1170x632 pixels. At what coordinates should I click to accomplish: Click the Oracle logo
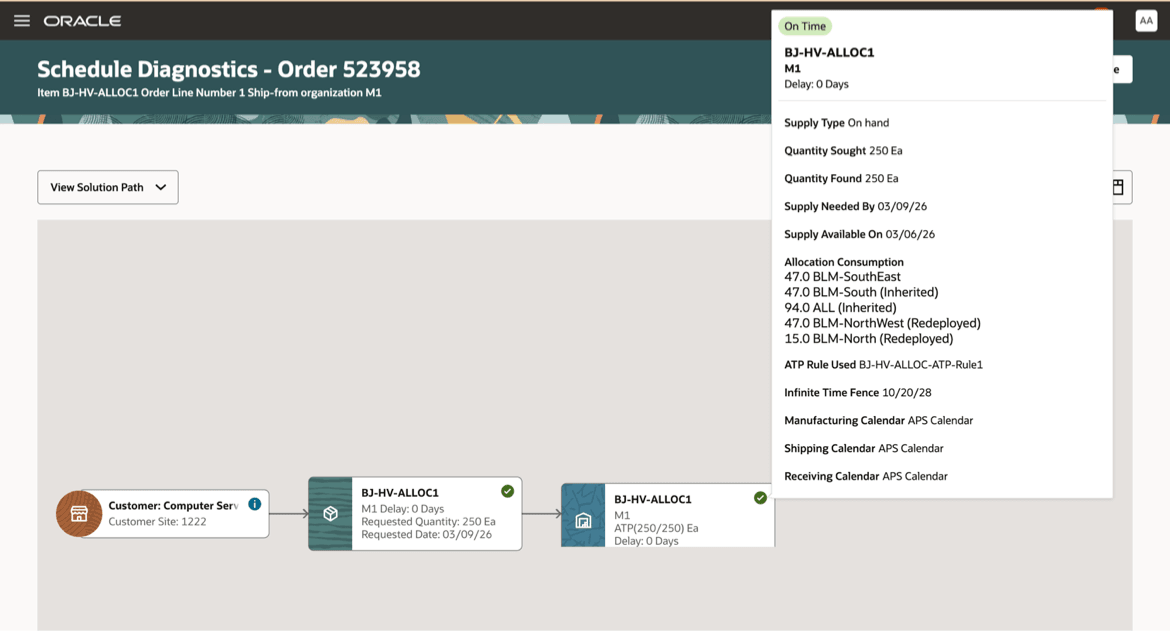pos(82,21)
